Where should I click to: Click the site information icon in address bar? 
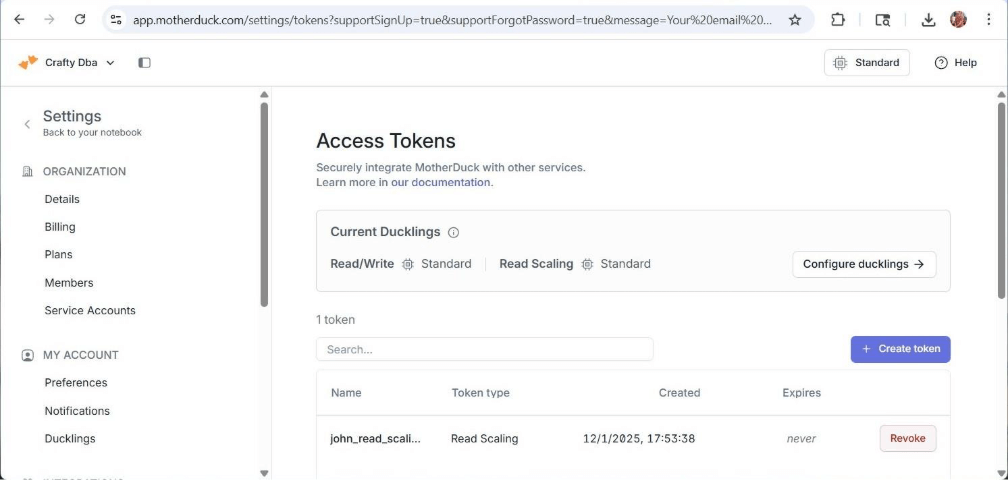tap(116, 19)
